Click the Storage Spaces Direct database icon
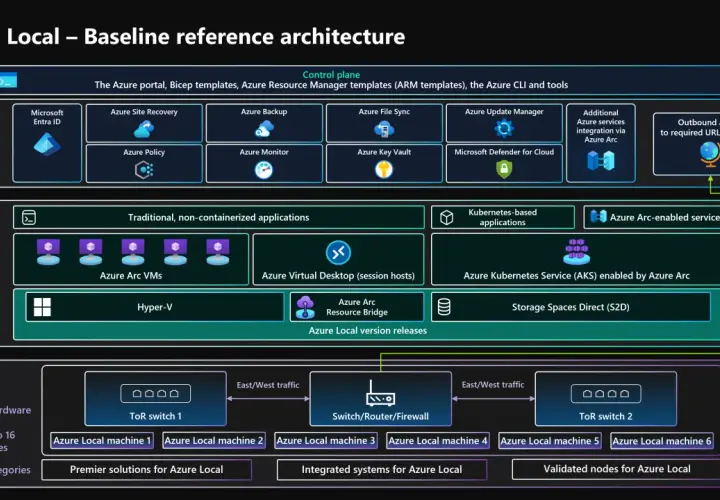The width and height of the screenshot is (720, 500). coord(444,307)
